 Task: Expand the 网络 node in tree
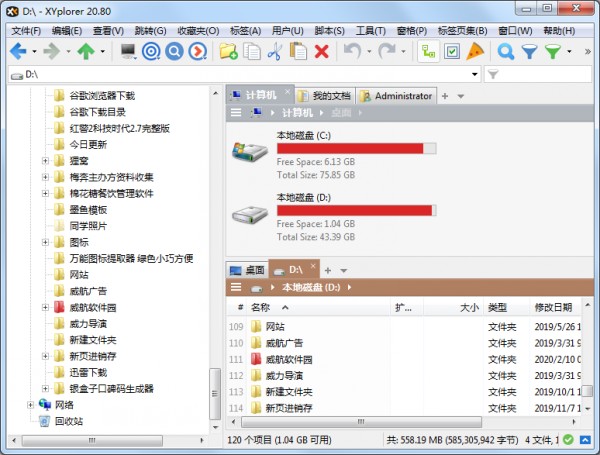30,405
